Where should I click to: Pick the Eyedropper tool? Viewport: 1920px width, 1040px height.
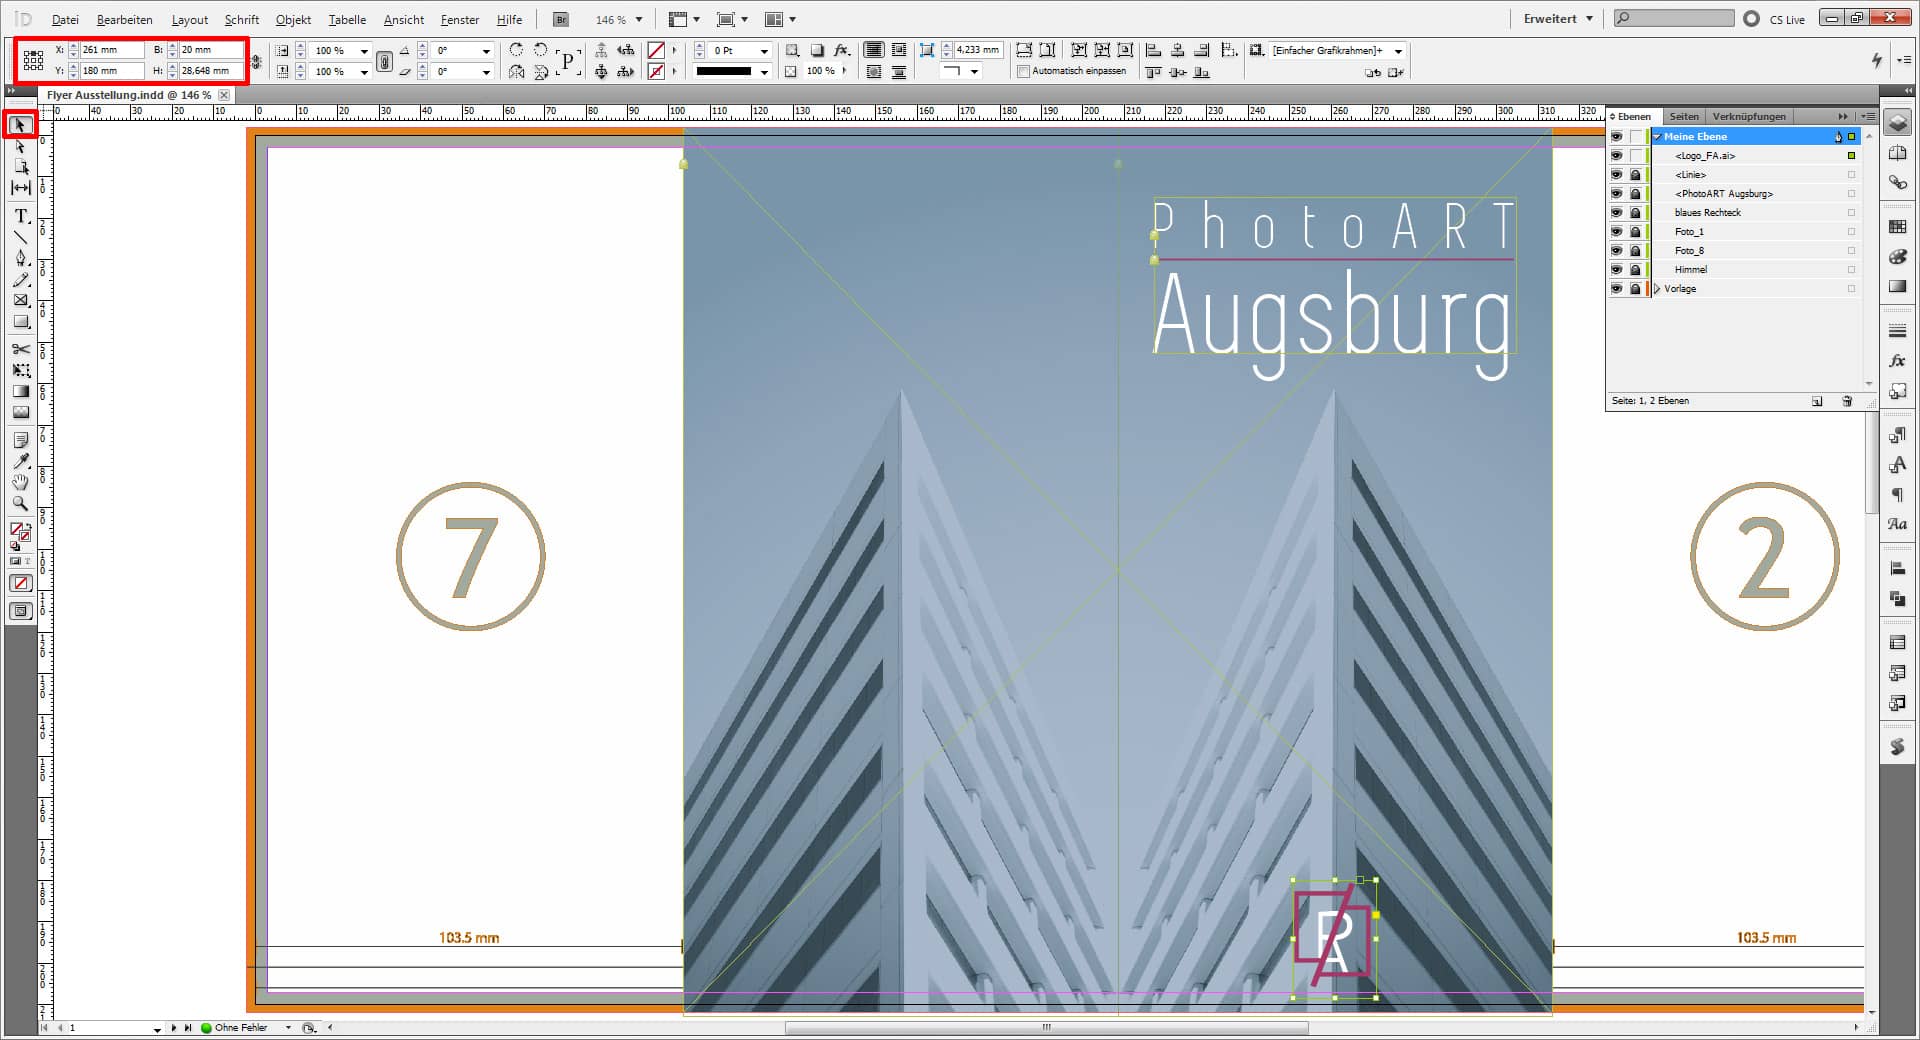click(20, 461)
